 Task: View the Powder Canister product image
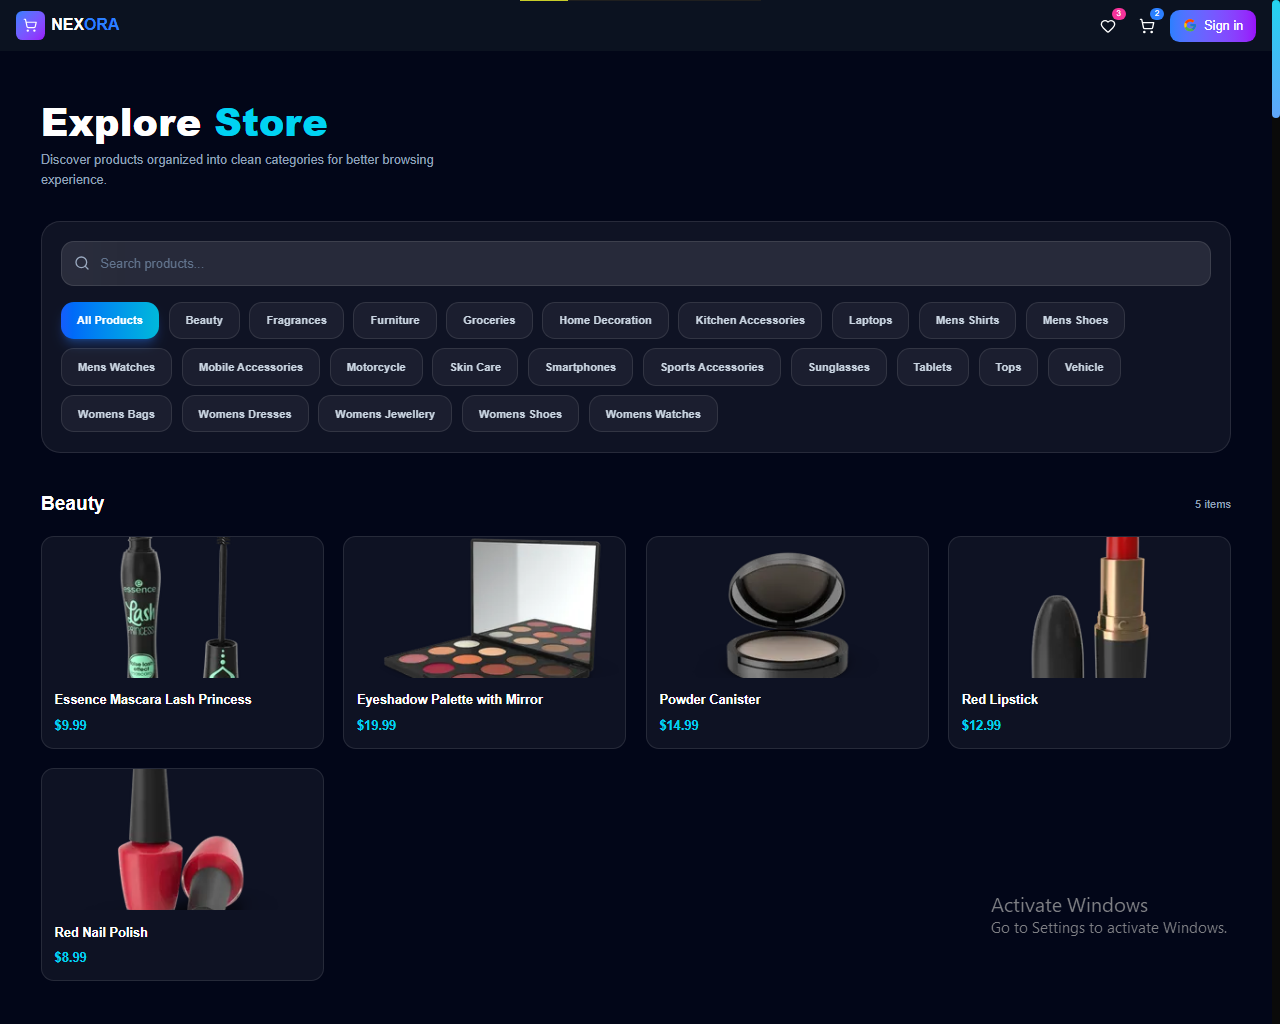pyautogui.click(x=787, y=608)
